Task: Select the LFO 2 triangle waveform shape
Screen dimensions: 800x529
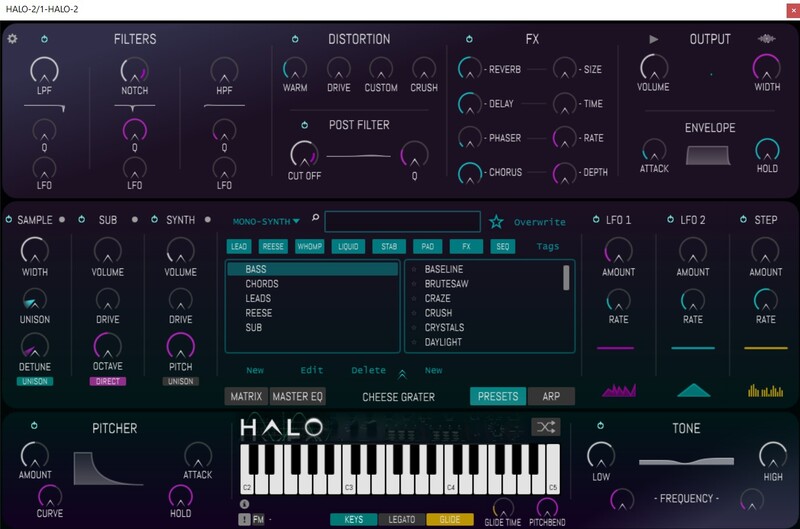Action: pos(693,391)
